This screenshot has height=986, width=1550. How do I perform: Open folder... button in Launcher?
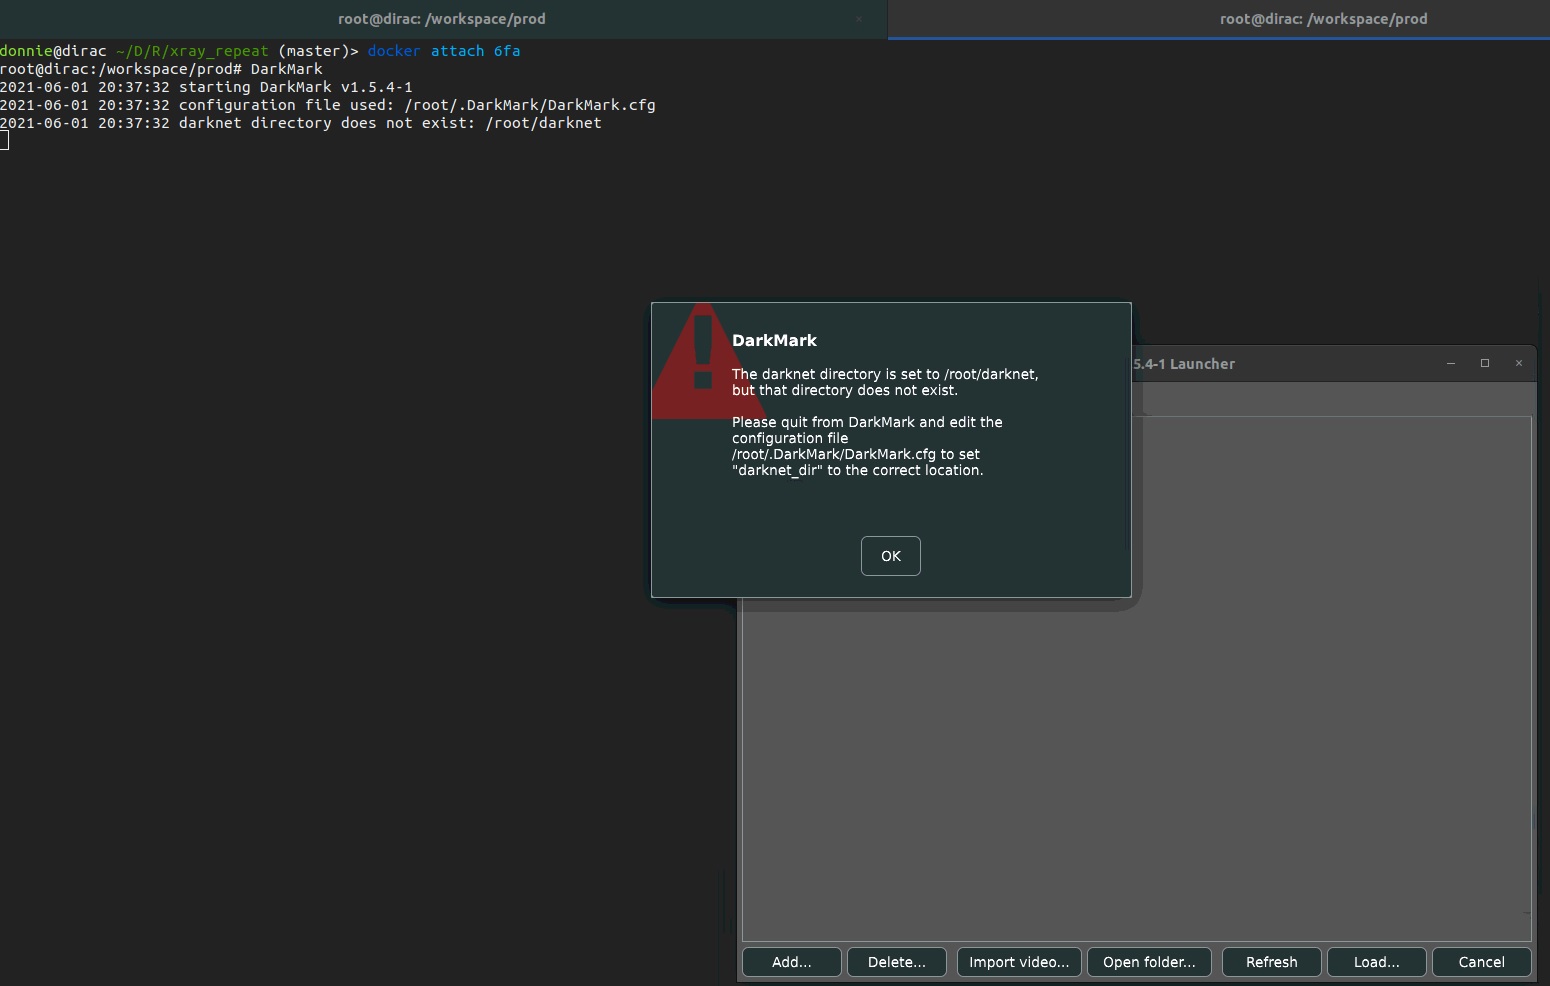point(1149,962)
